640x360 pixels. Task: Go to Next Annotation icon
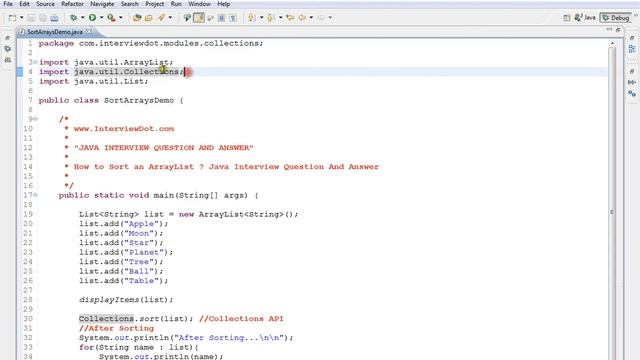[x=252, y=18]
